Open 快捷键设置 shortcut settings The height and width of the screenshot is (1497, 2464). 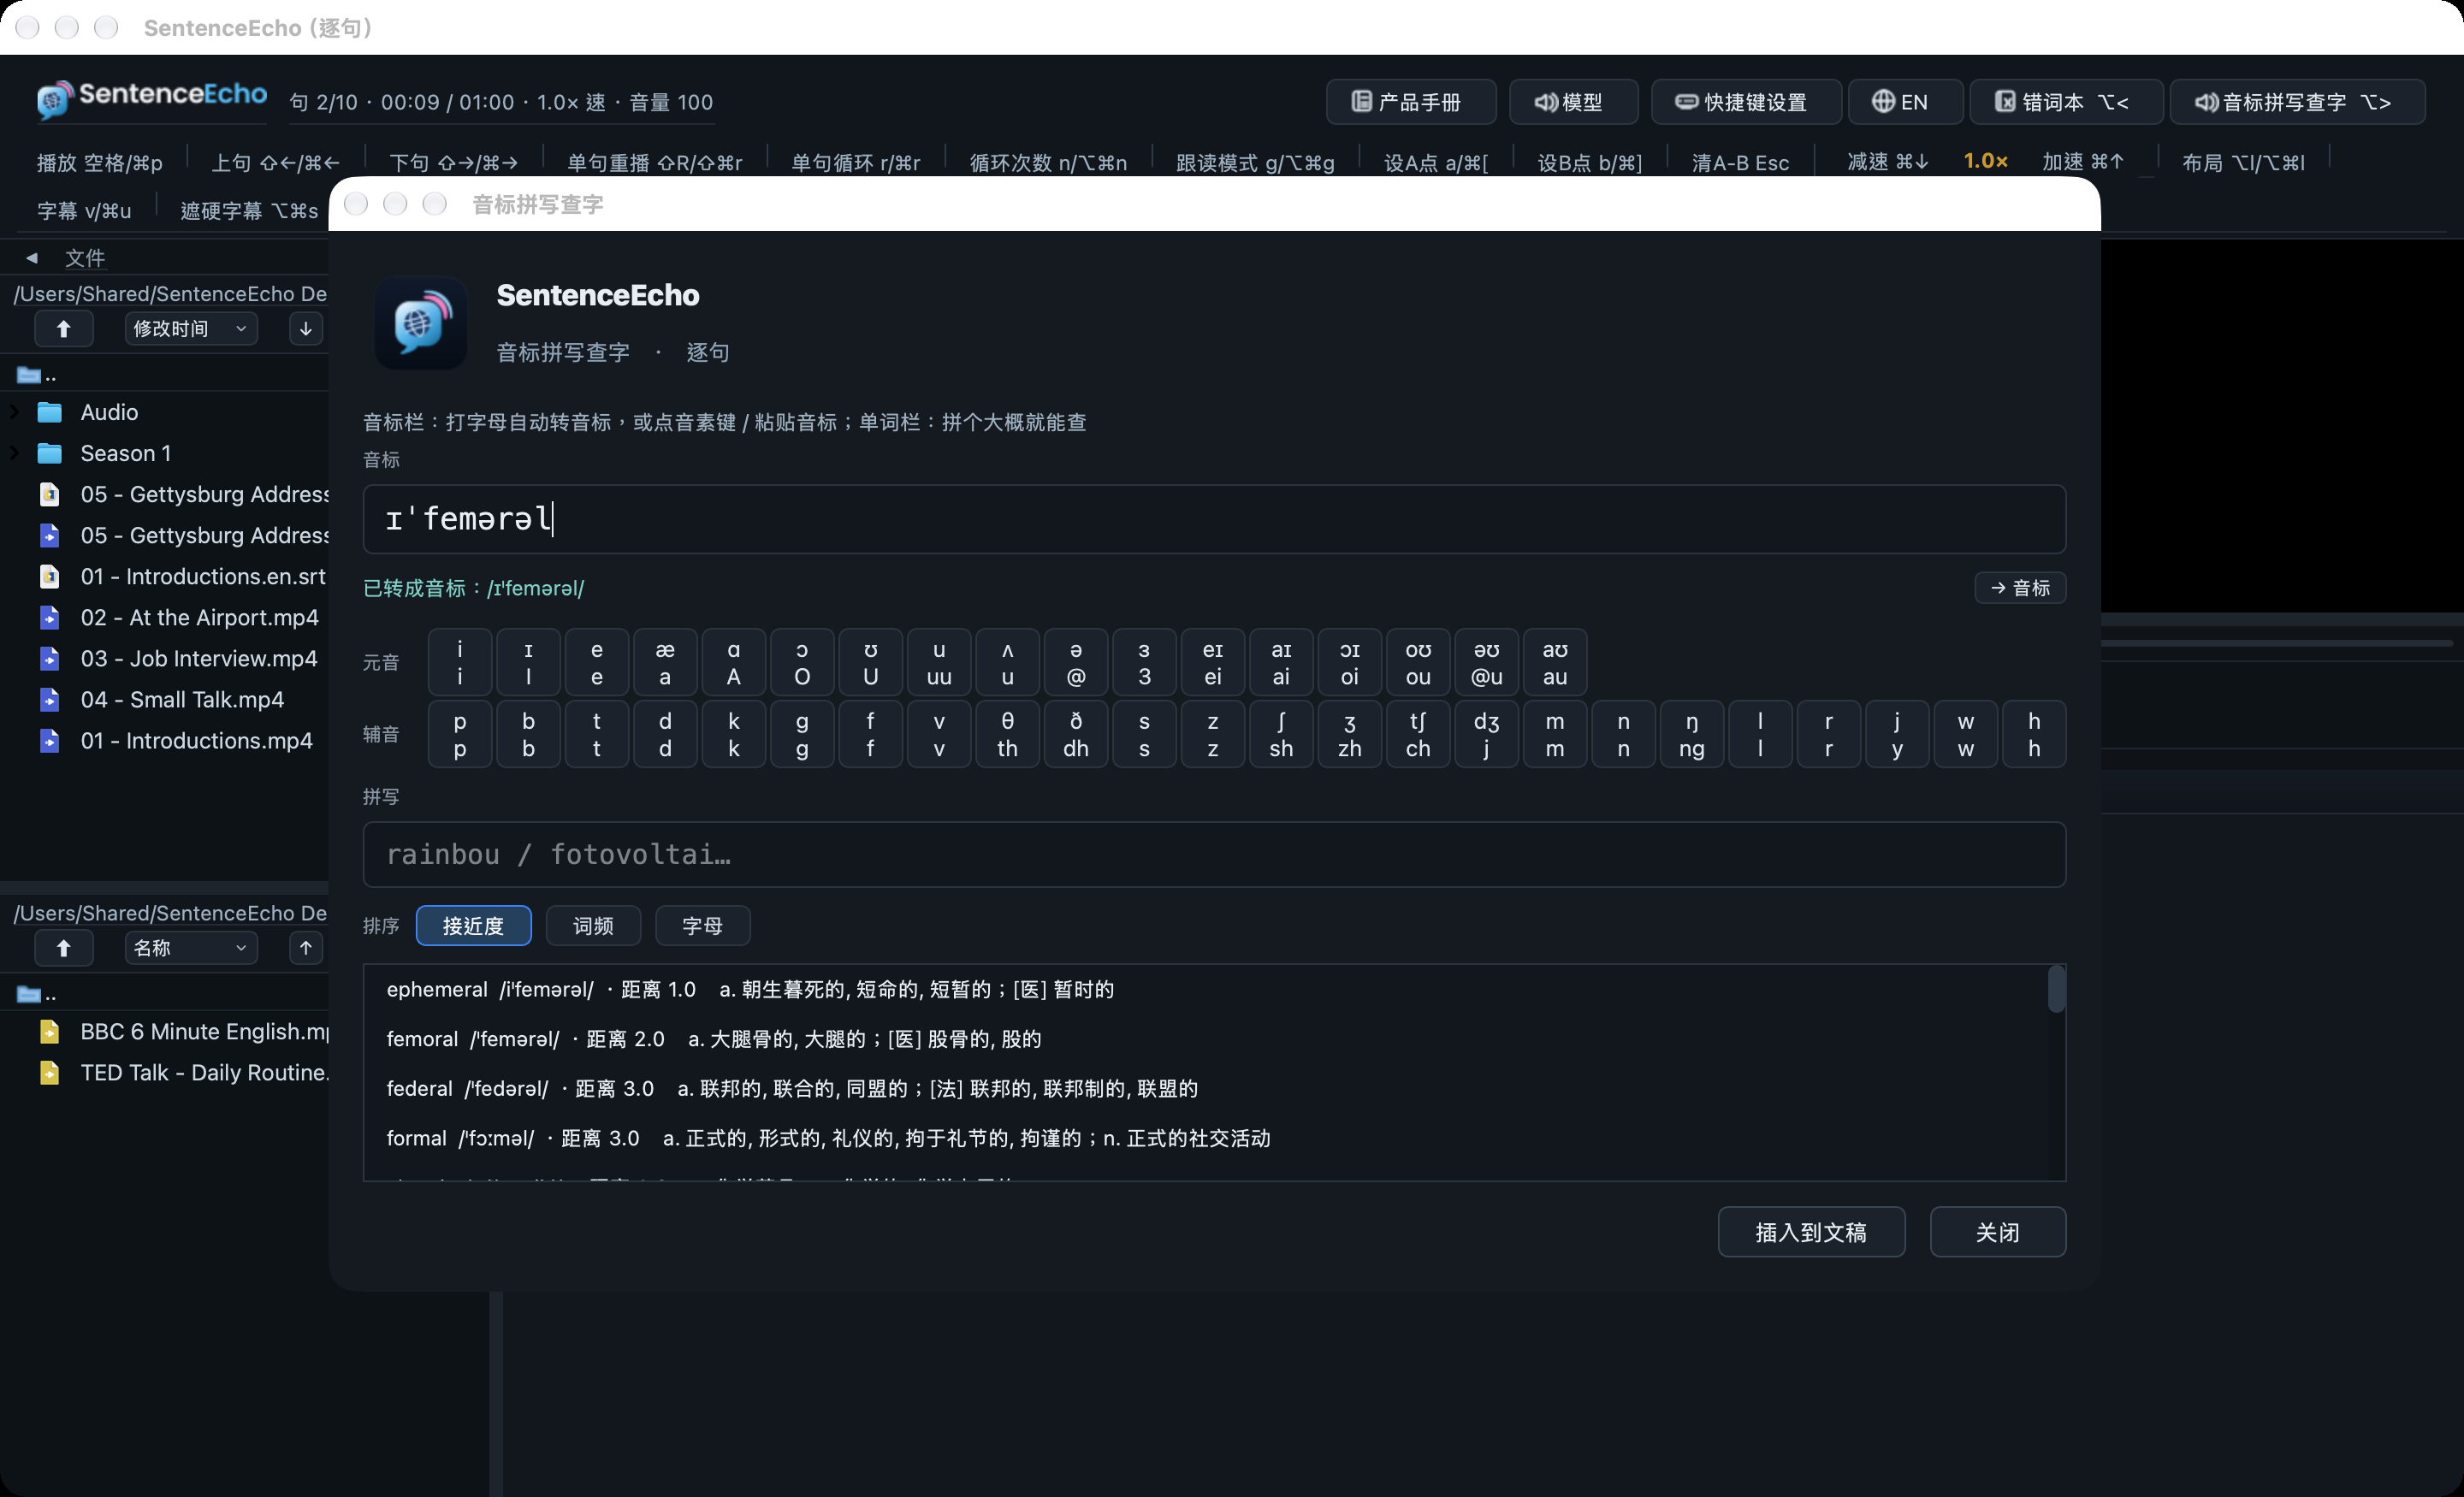(x=1745, y=102)
